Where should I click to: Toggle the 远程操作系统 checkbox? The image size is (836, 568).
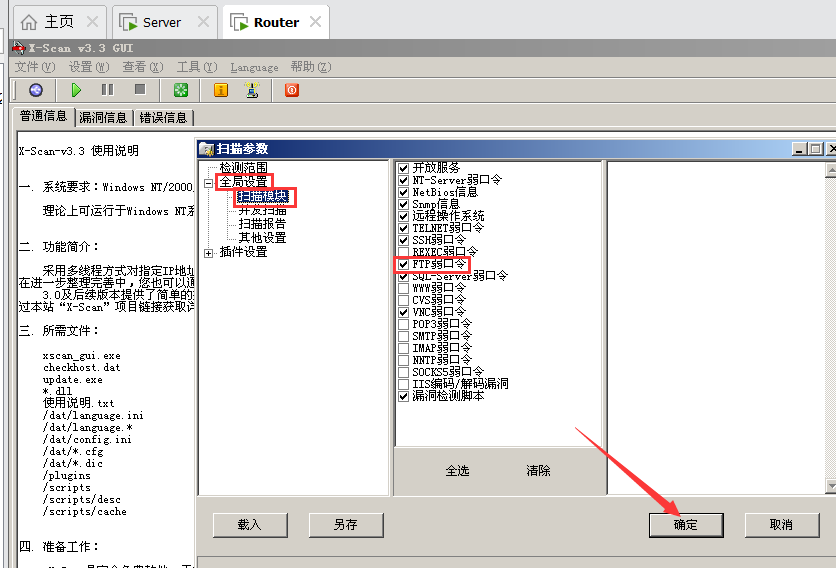pos(404,216)
